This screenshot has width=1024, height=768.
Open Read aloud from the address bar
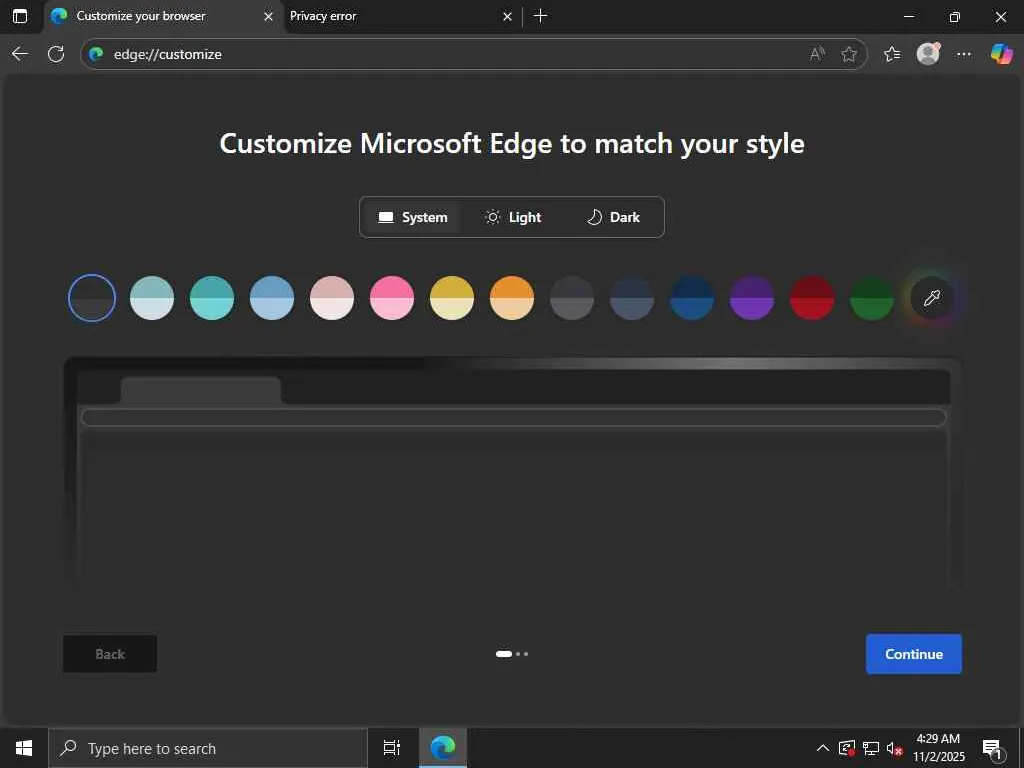coord(818,54)
